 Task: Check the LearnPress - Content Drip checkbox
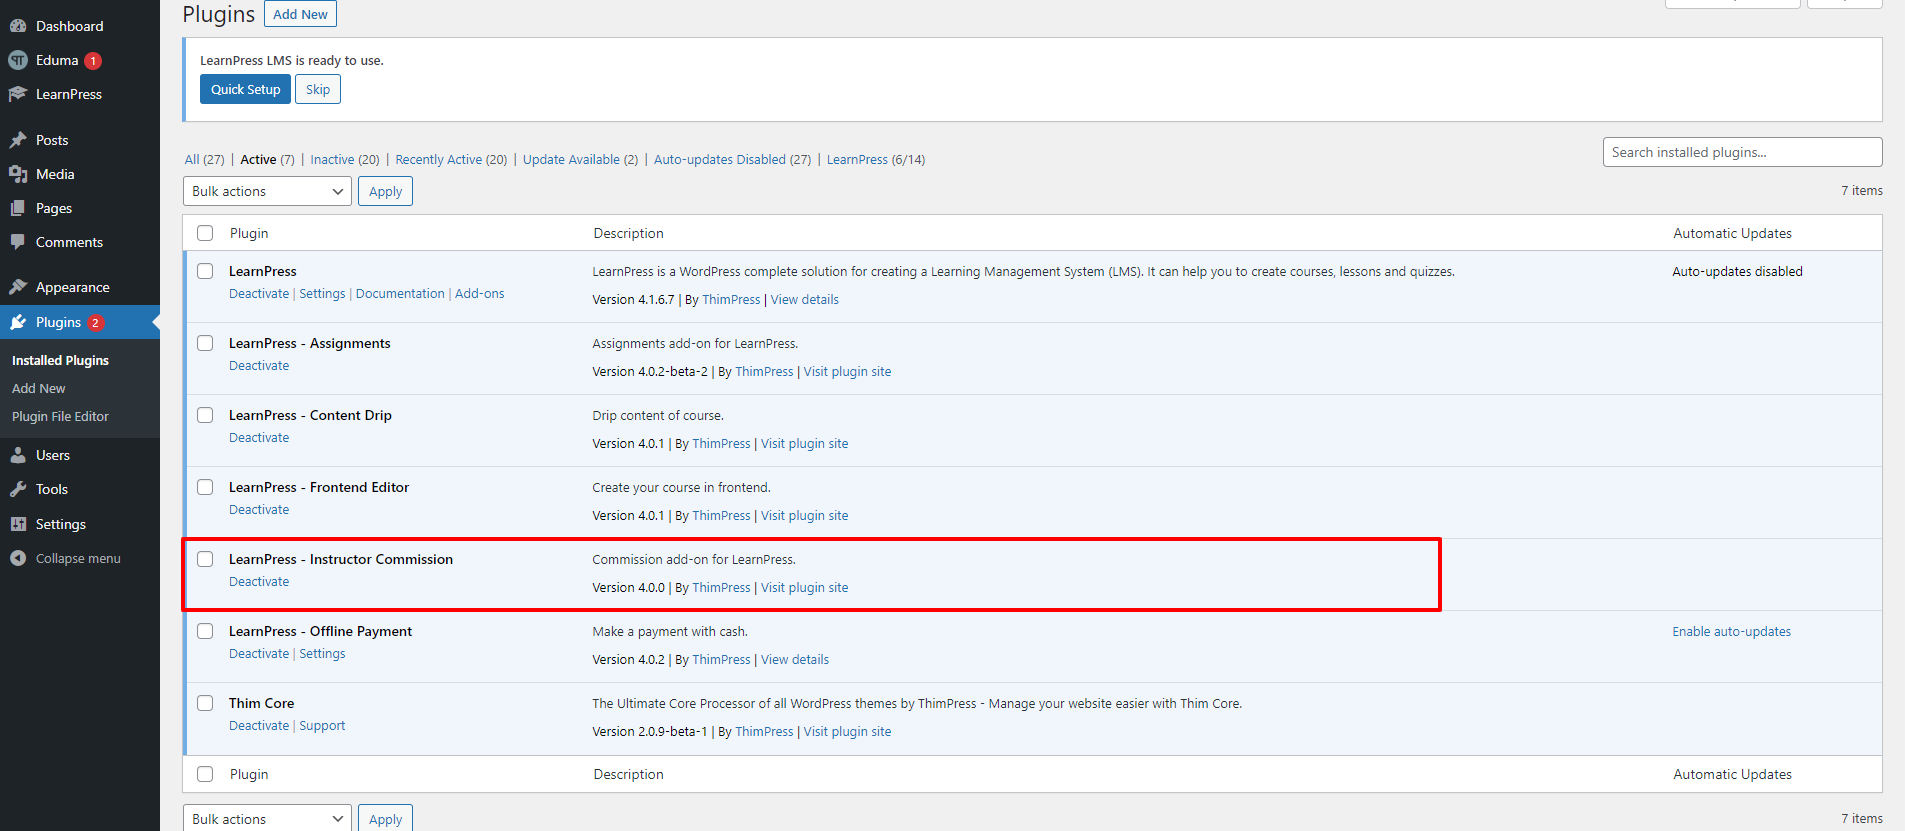tap(205, 415)
